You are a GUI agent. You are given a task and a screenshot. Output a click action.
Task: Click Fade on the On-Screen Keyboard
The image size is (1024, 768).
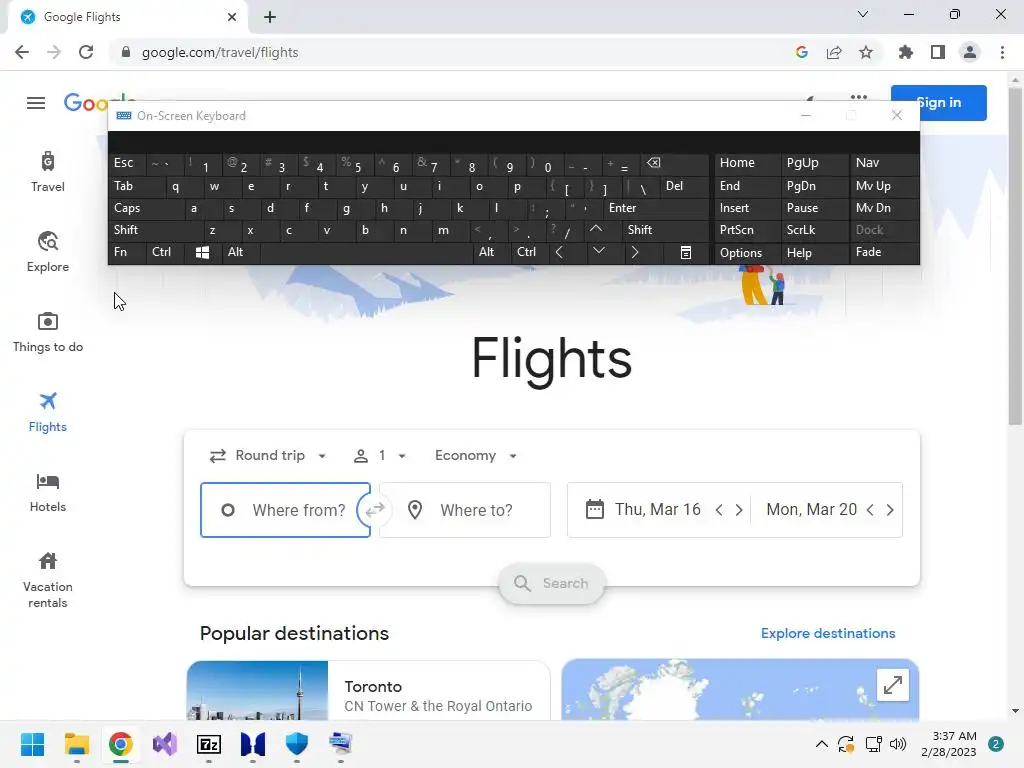pos(884,252)
